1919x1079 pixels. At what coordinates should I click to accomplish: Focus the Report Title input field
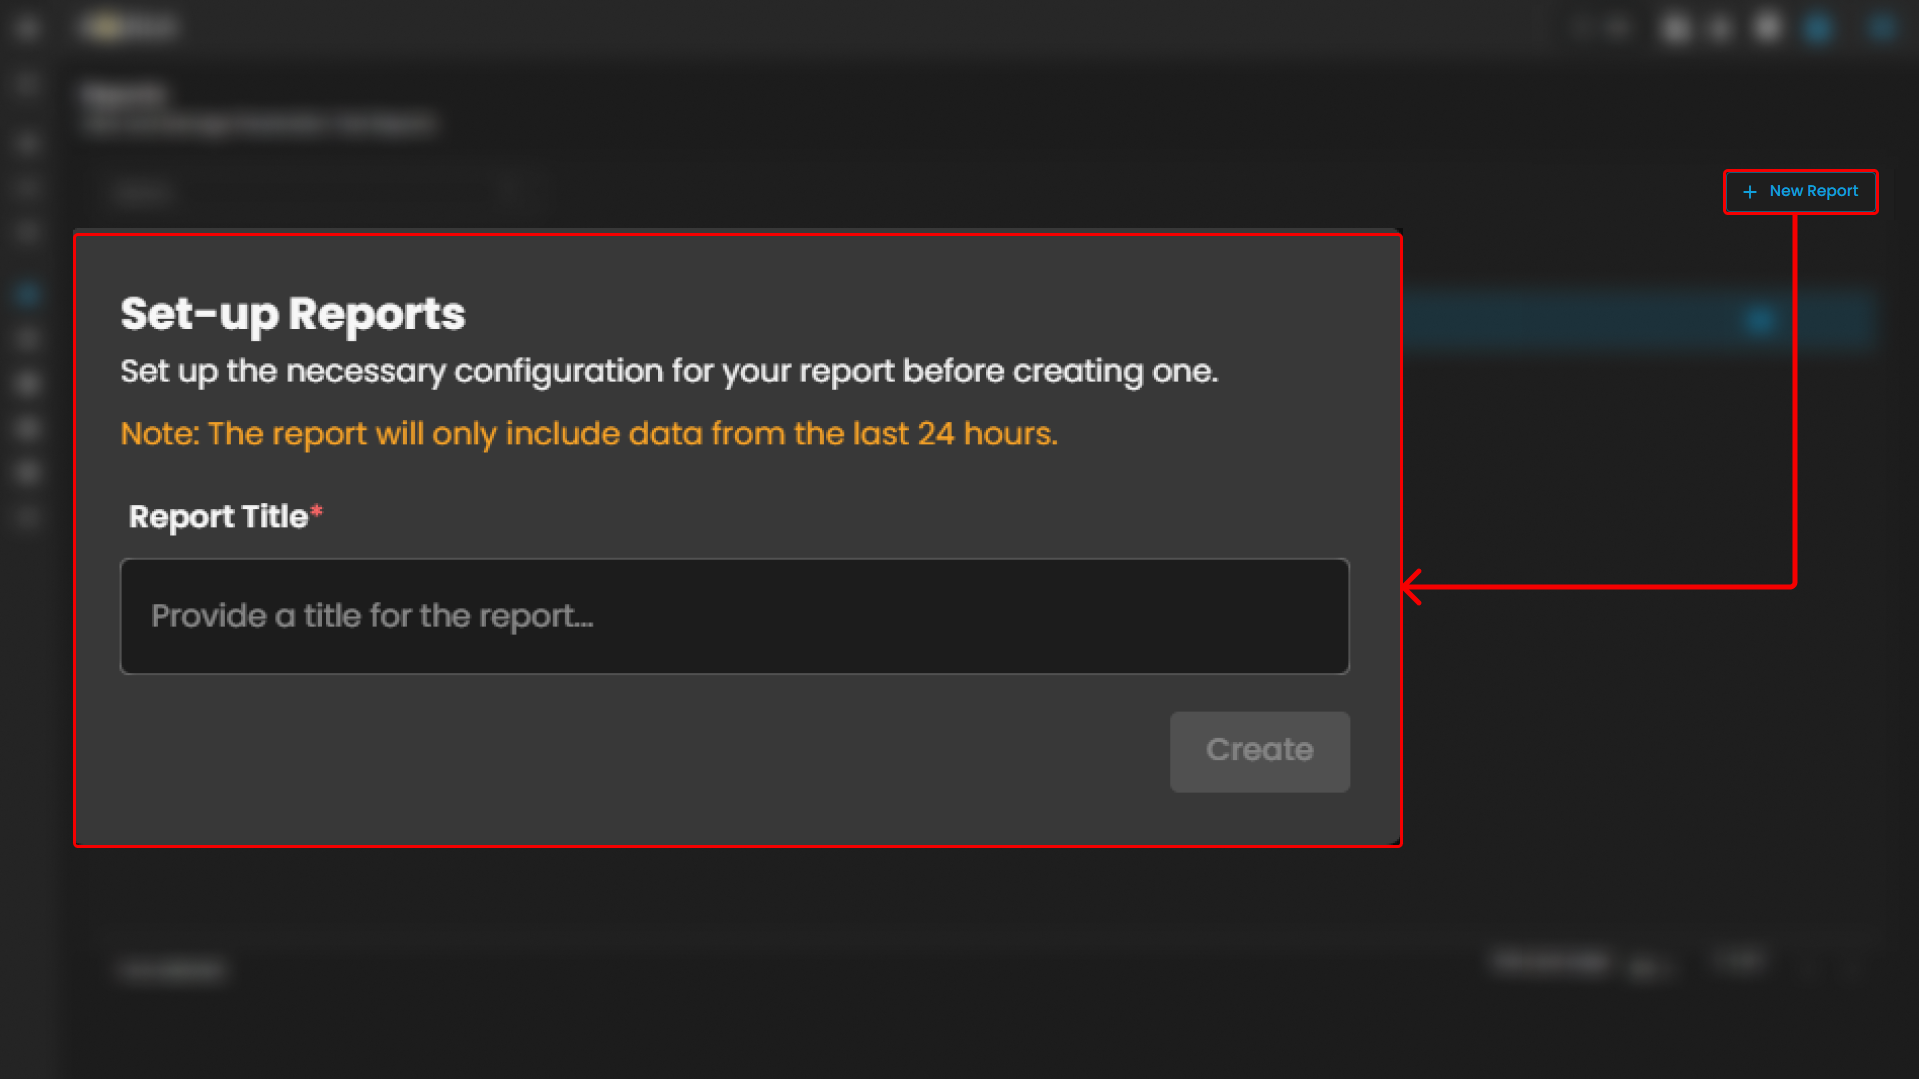pos(734,616)
